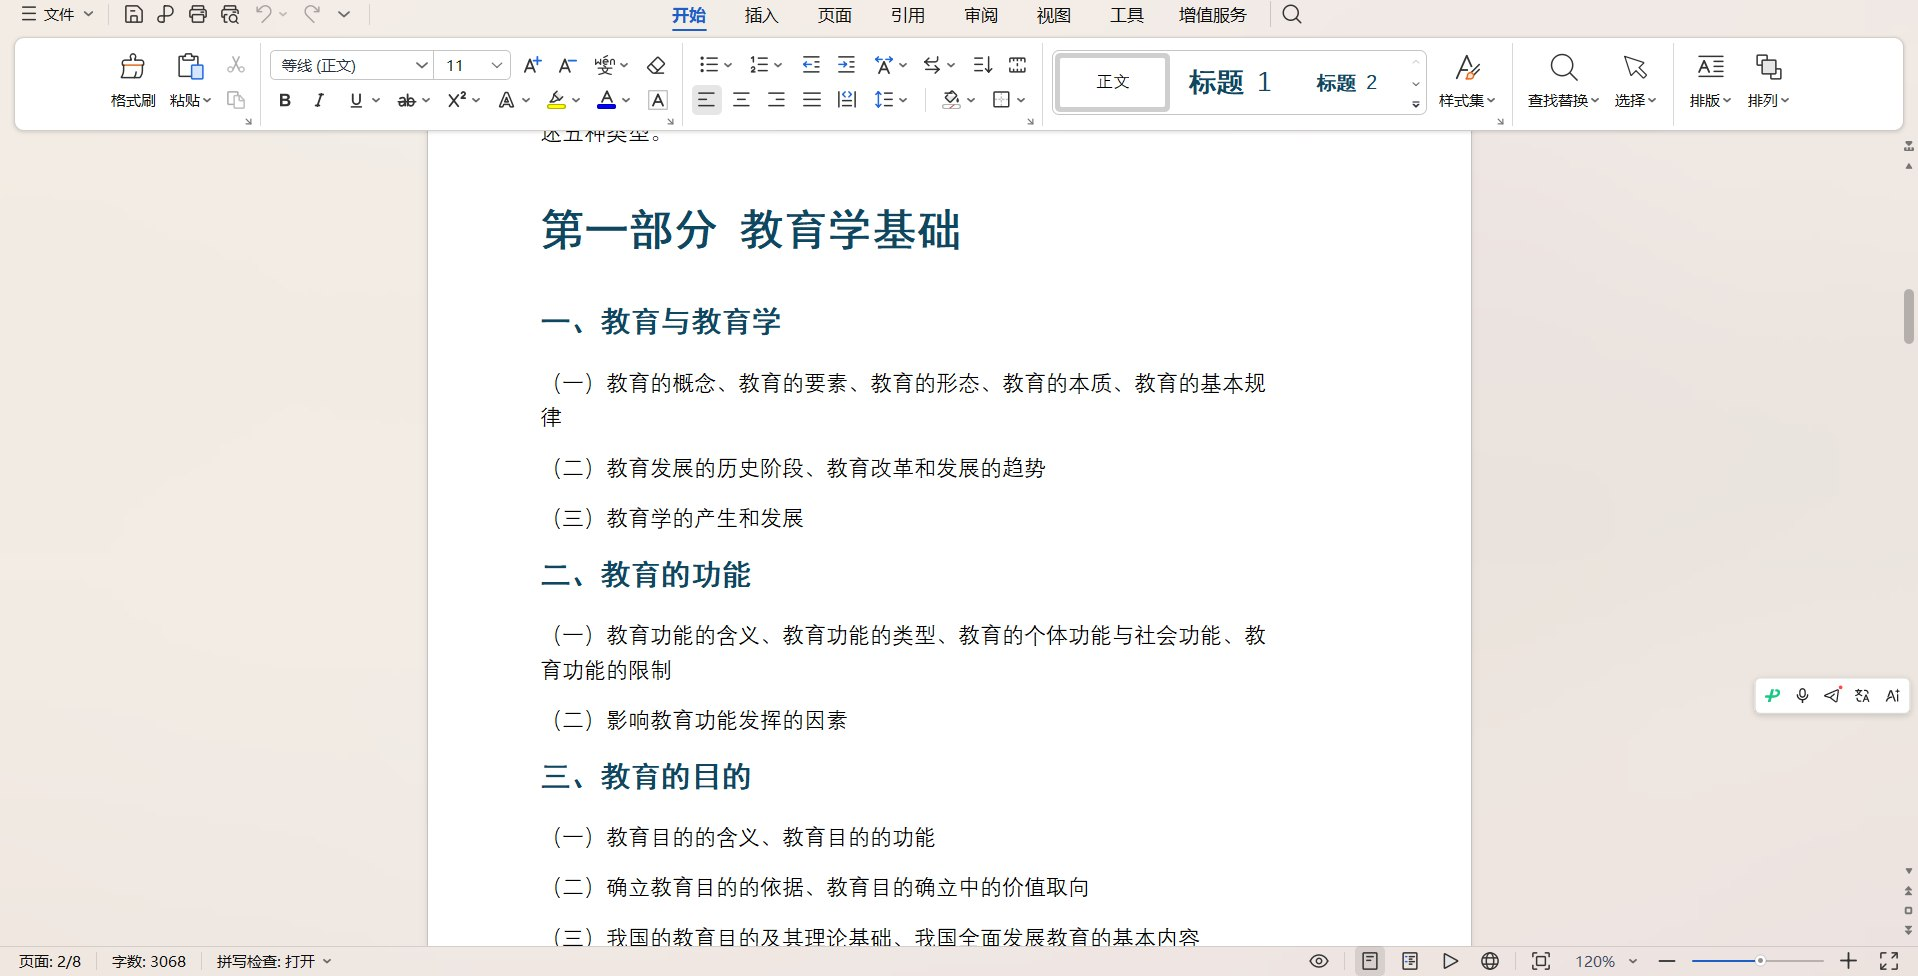Toggle Align right

776,100
